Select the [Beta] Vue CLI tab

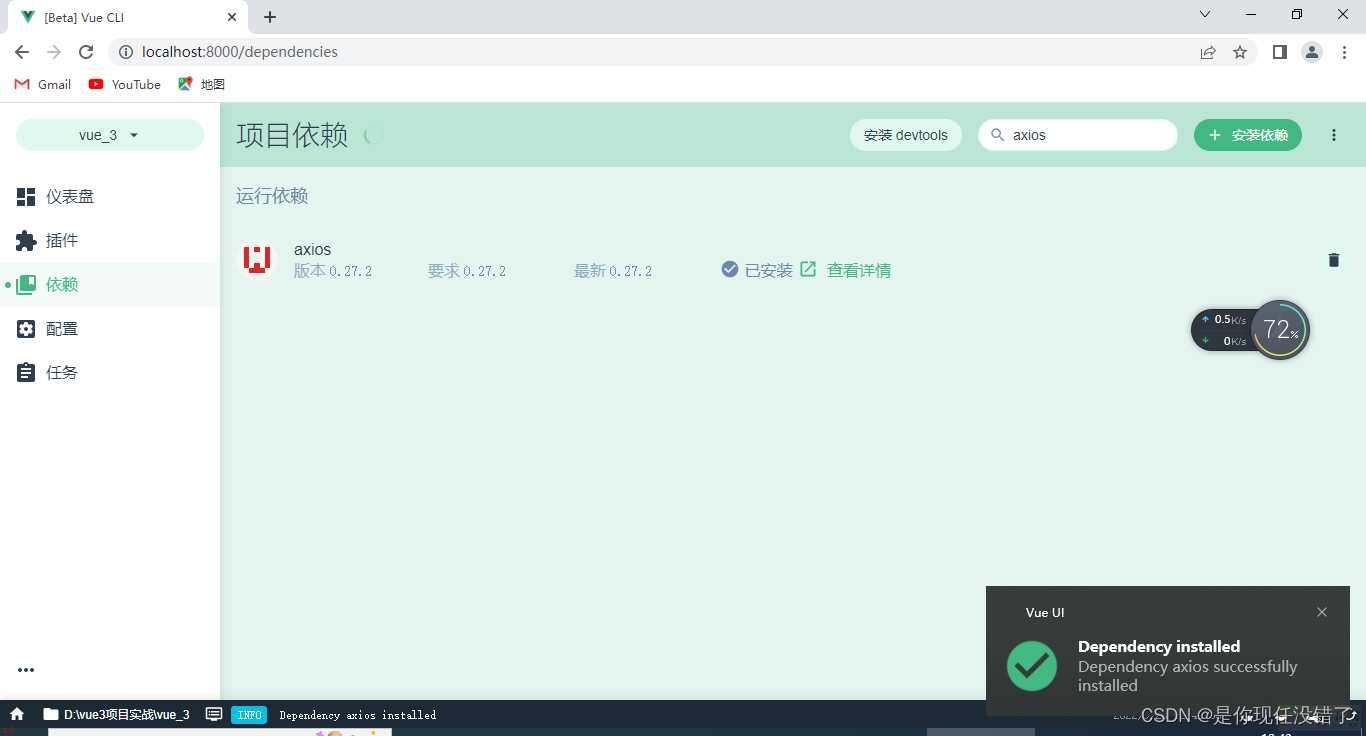128,17
